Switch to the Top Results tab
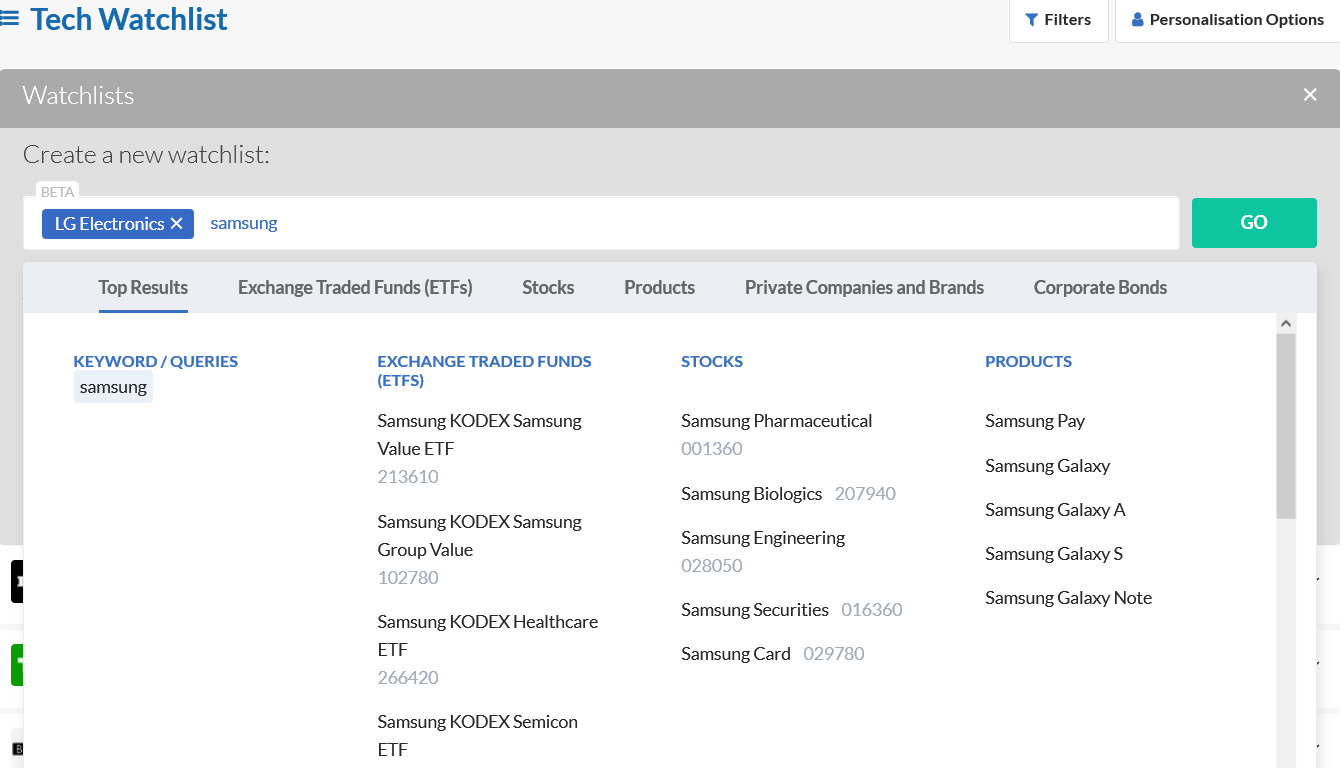This screenshot has width=1340, height=768. [143, 288]
